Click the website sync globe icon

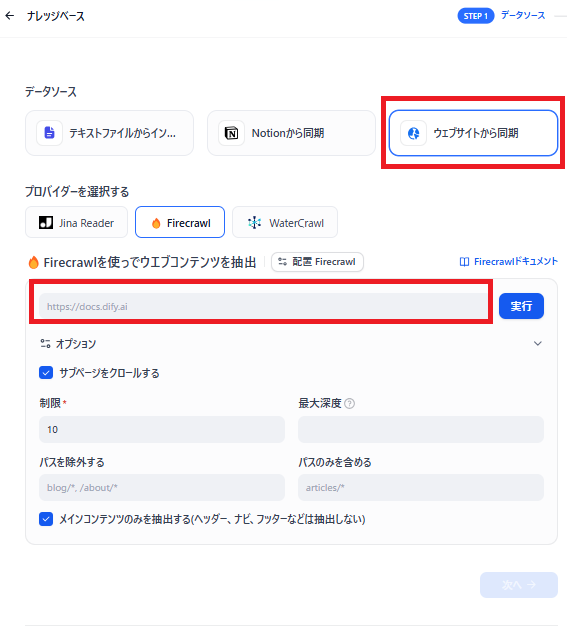click(x=413, y=133)
